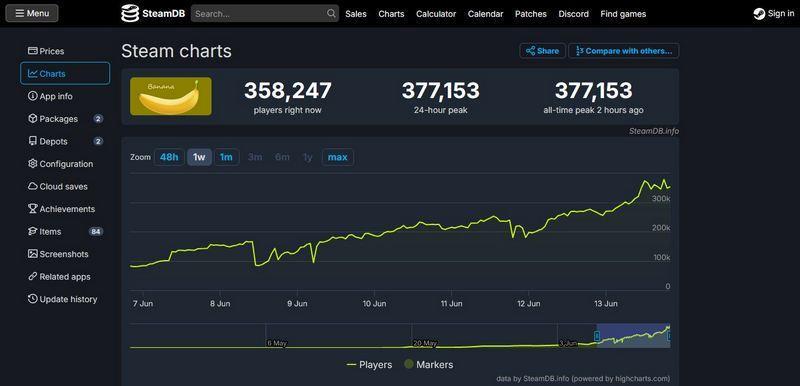Click the 300k axis label
The height and width of the screenshot is (386, 800).
pos(661,198)
